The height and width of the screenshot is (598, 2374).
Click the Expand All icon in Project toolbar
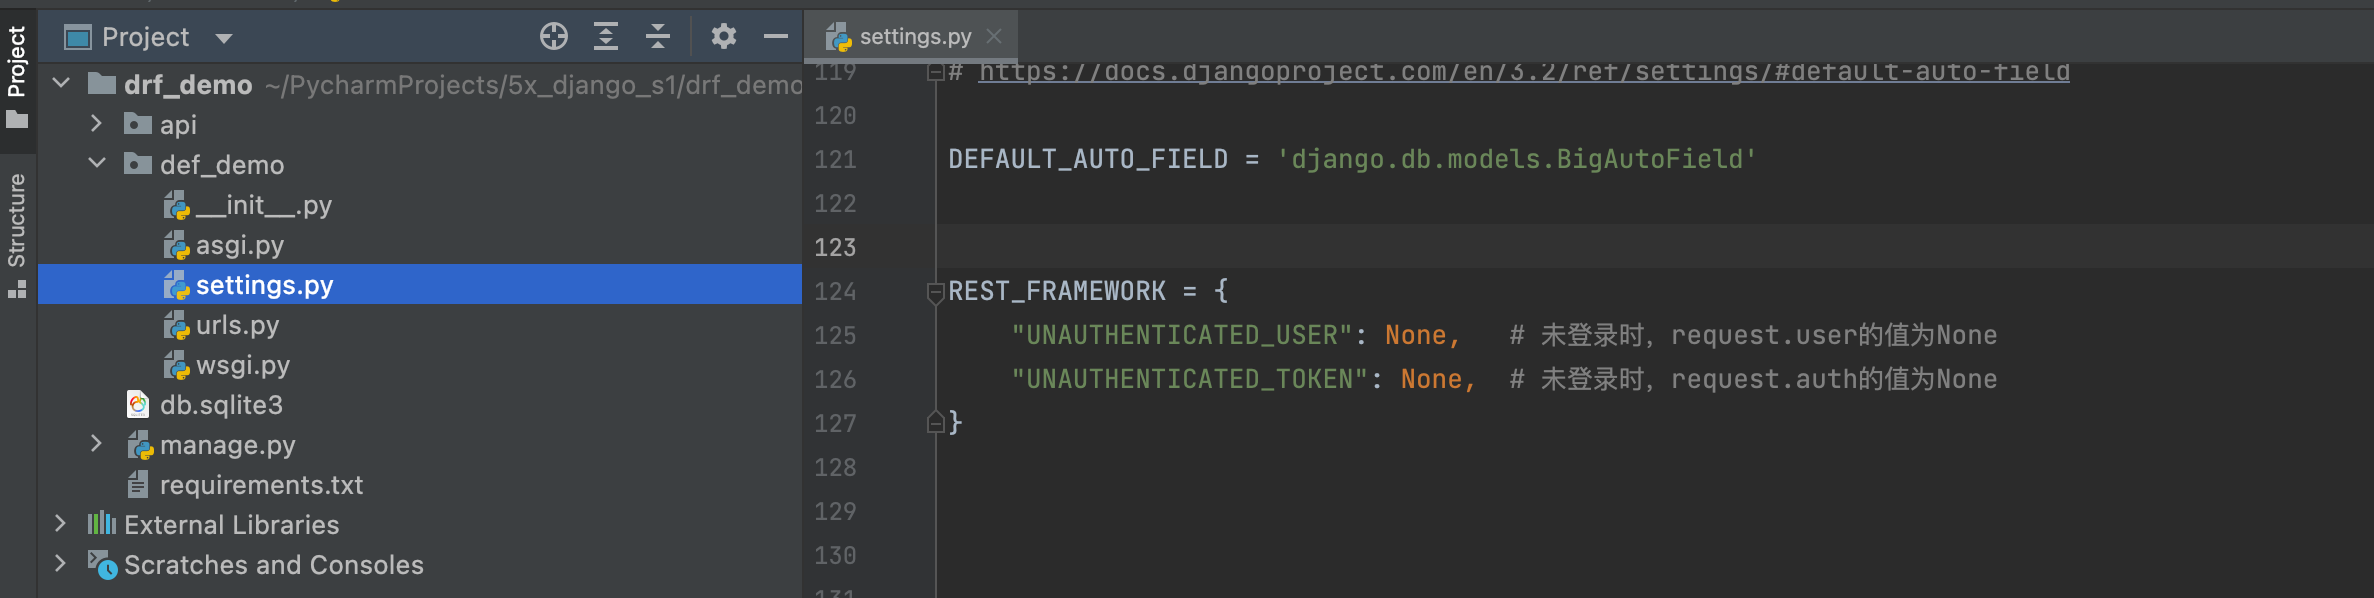(x=605, y=36)
